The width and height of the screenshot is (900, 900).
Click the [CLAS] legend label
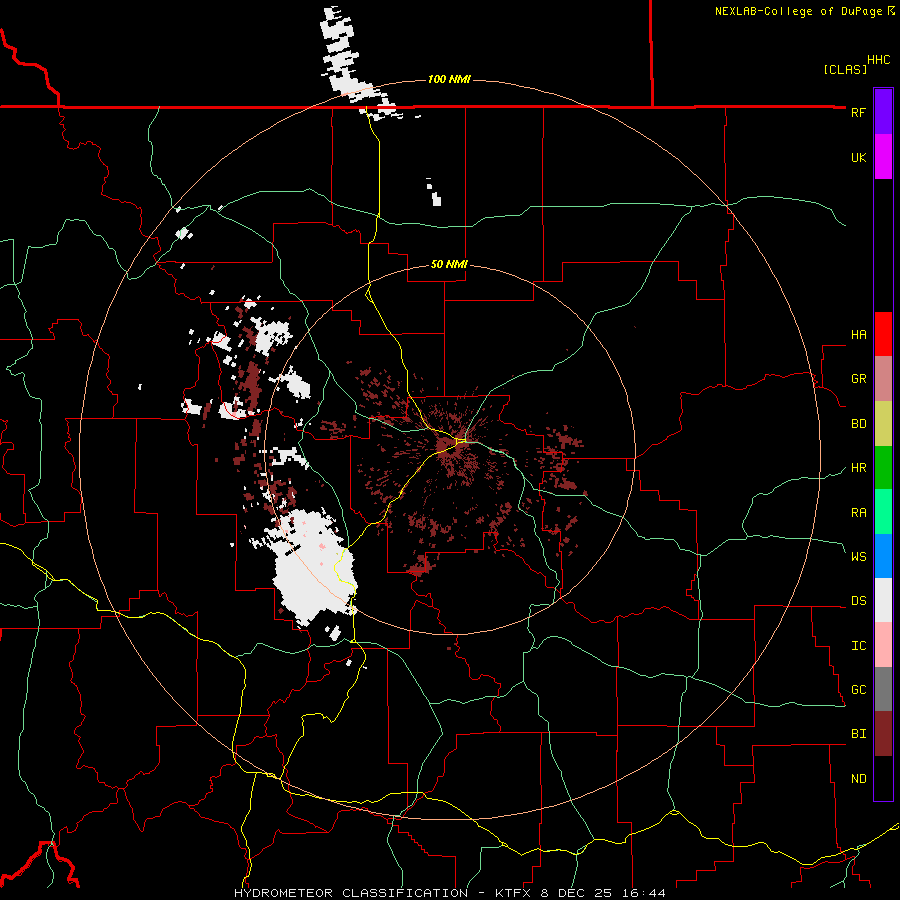tap(845, 69)
